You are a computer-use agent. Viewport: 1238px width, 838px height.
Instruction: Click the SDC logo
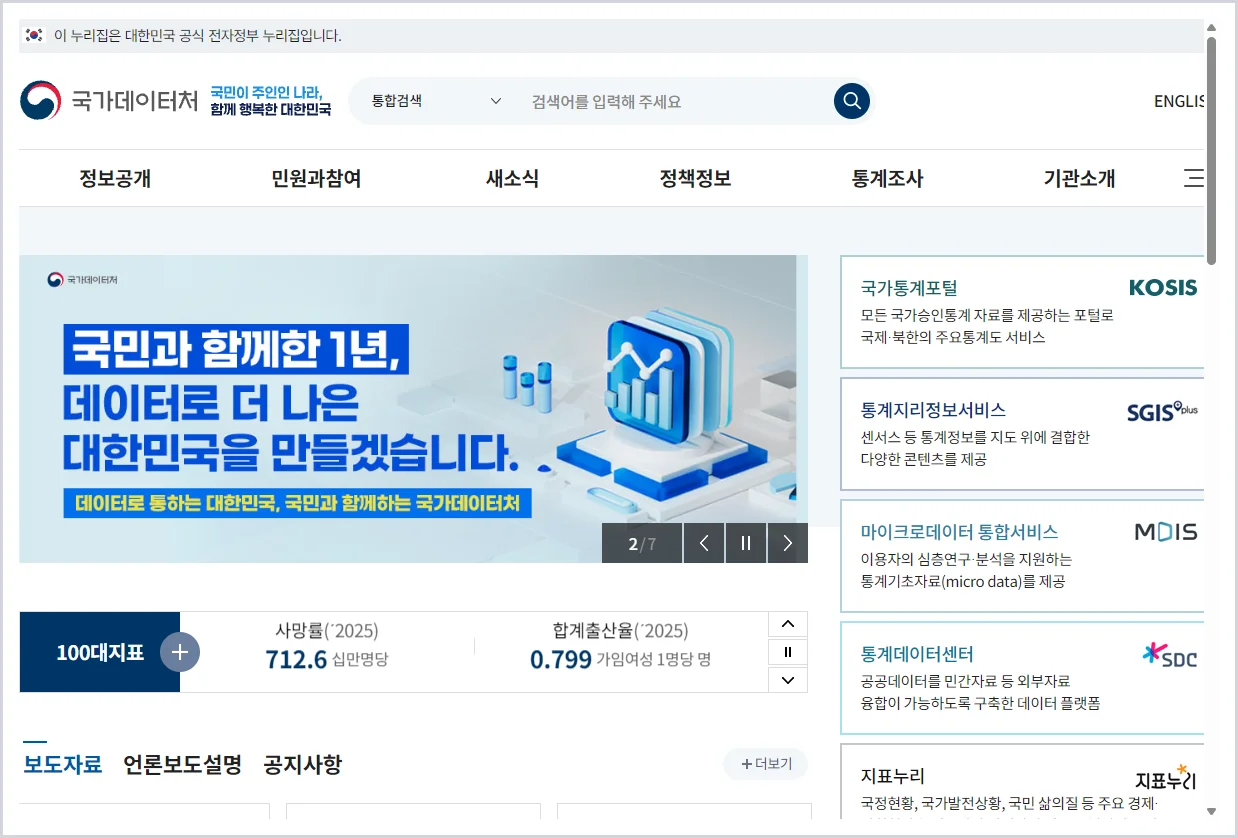pyautogui.click(x=1170, y=656)
